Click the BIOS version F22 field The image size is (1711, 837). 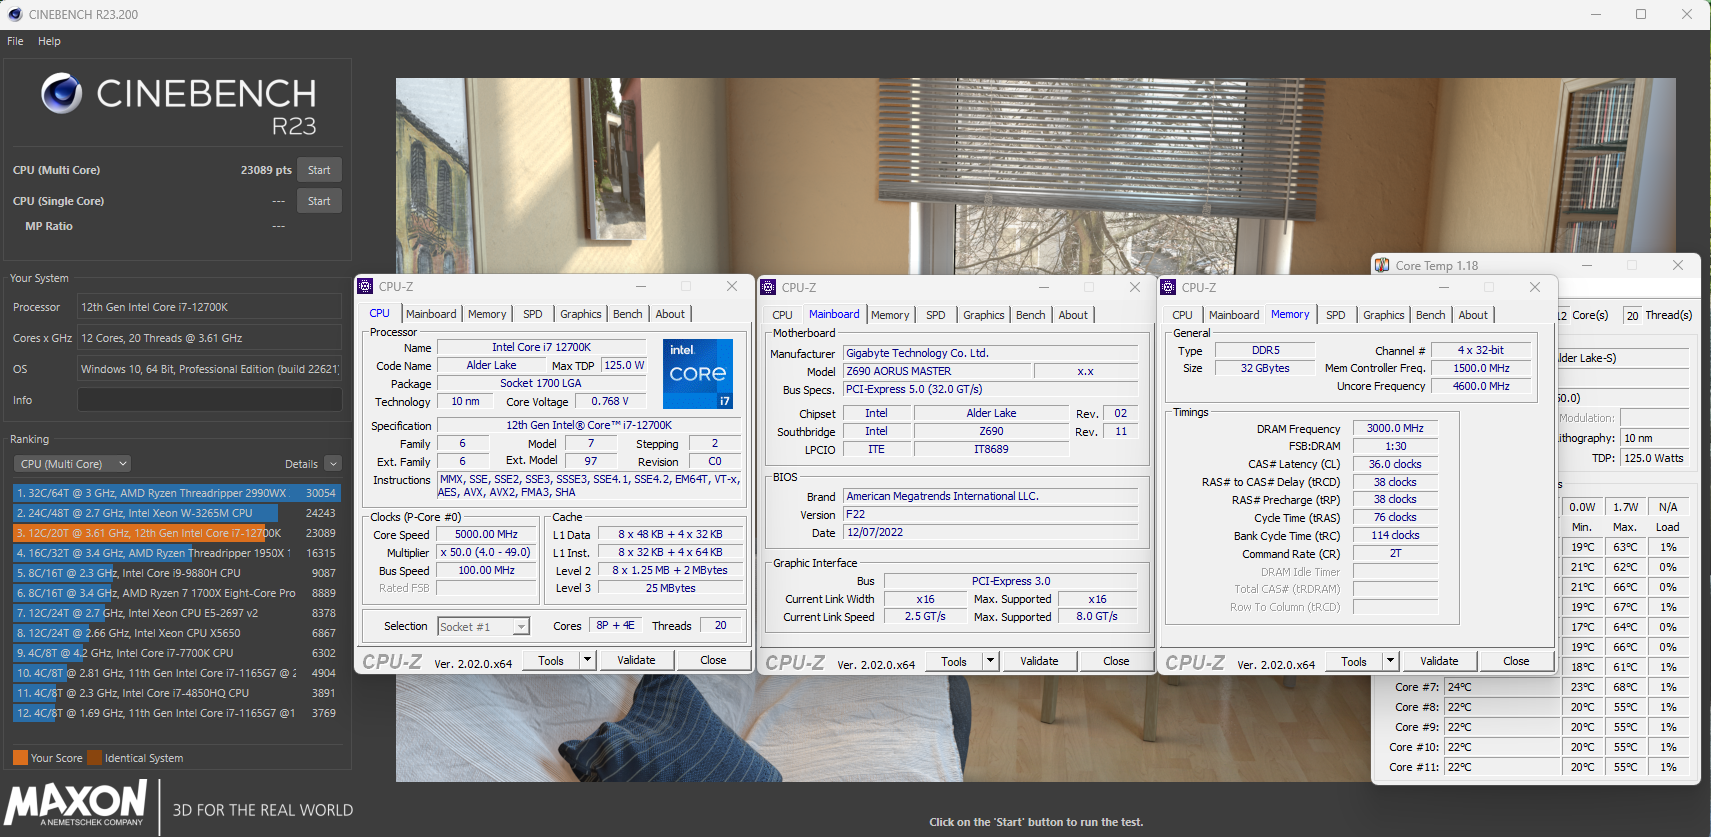[990, 514]
